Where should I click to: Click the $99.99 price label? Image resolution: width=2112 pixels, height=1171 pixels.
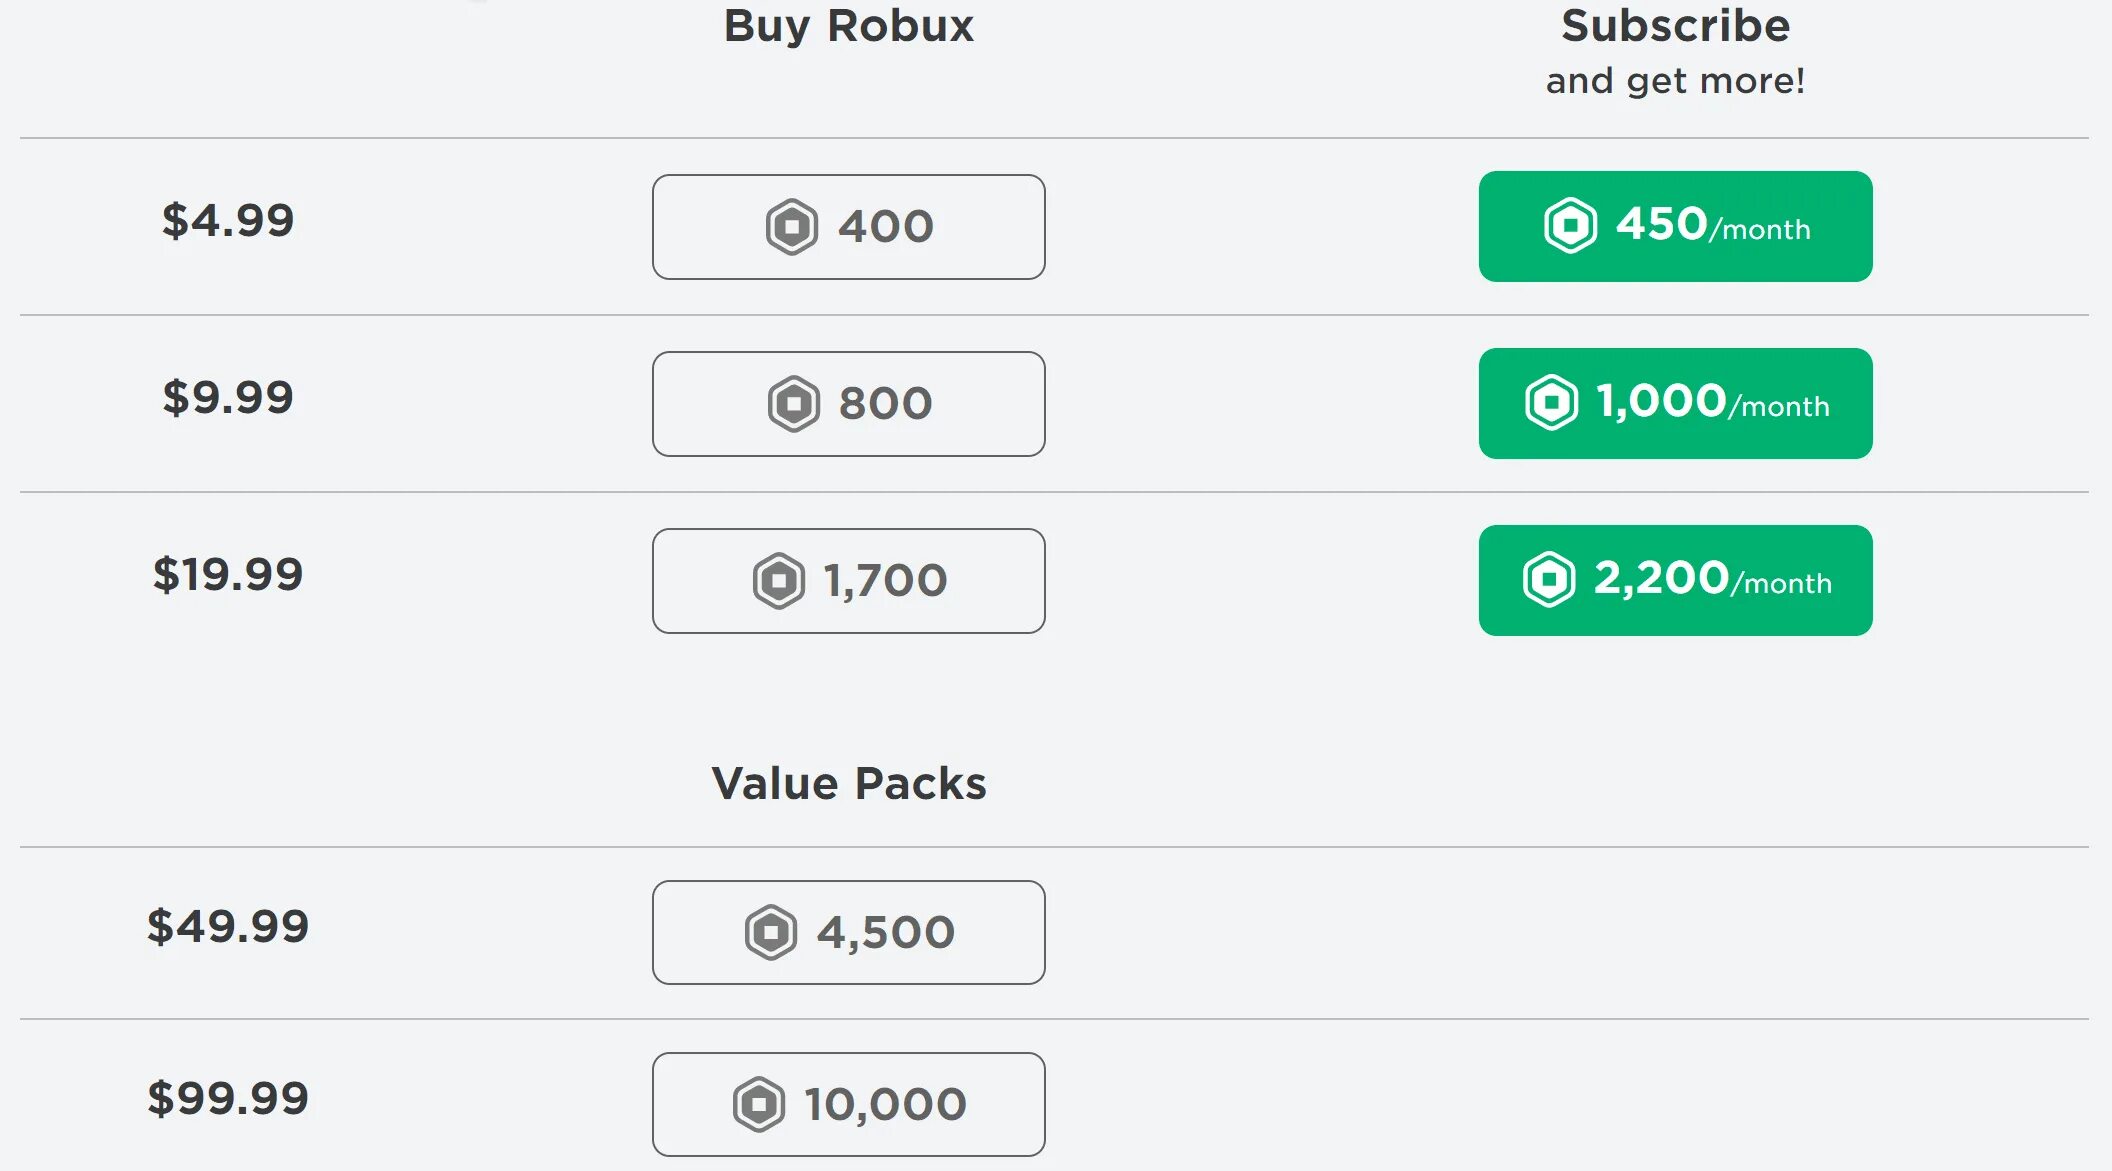(228, 1098)
